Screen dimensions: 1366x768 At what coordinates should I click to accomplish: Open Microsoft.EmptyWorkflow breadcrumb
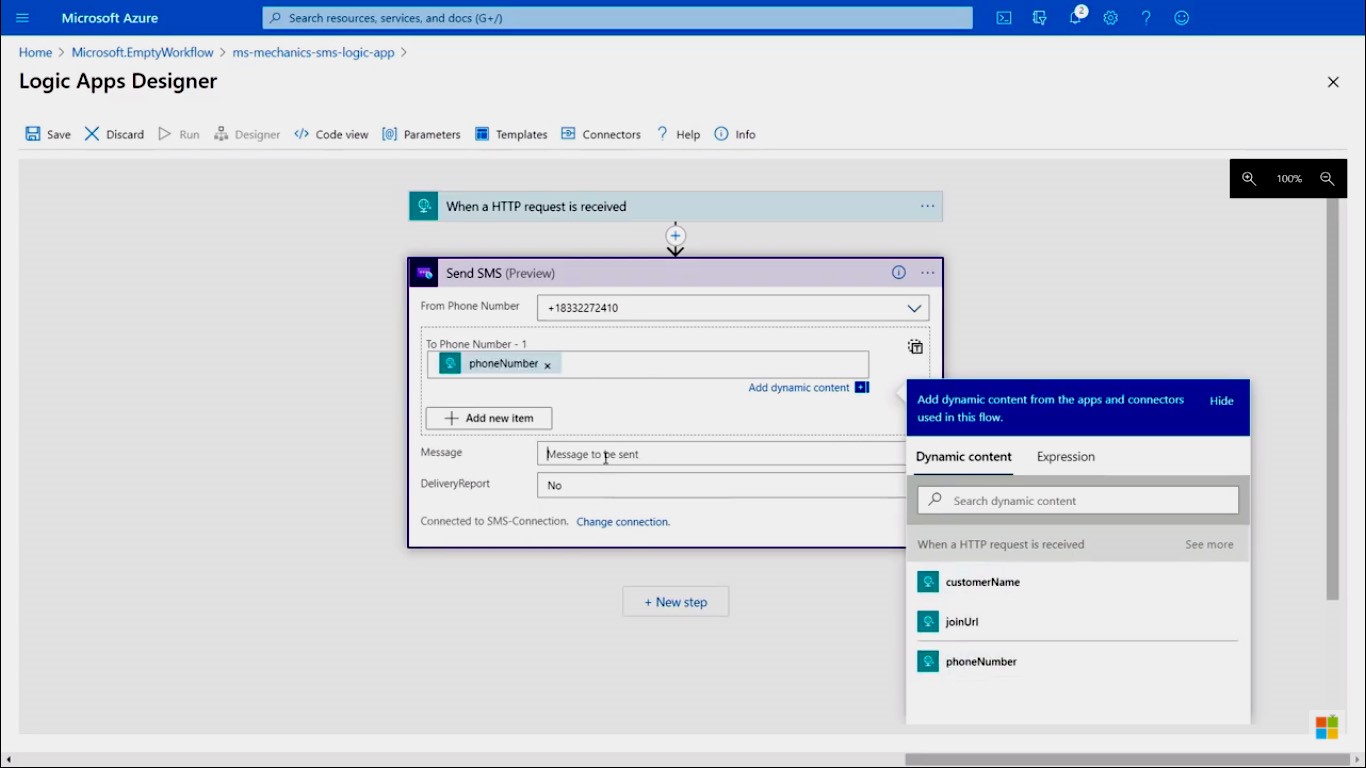point(143,52)
